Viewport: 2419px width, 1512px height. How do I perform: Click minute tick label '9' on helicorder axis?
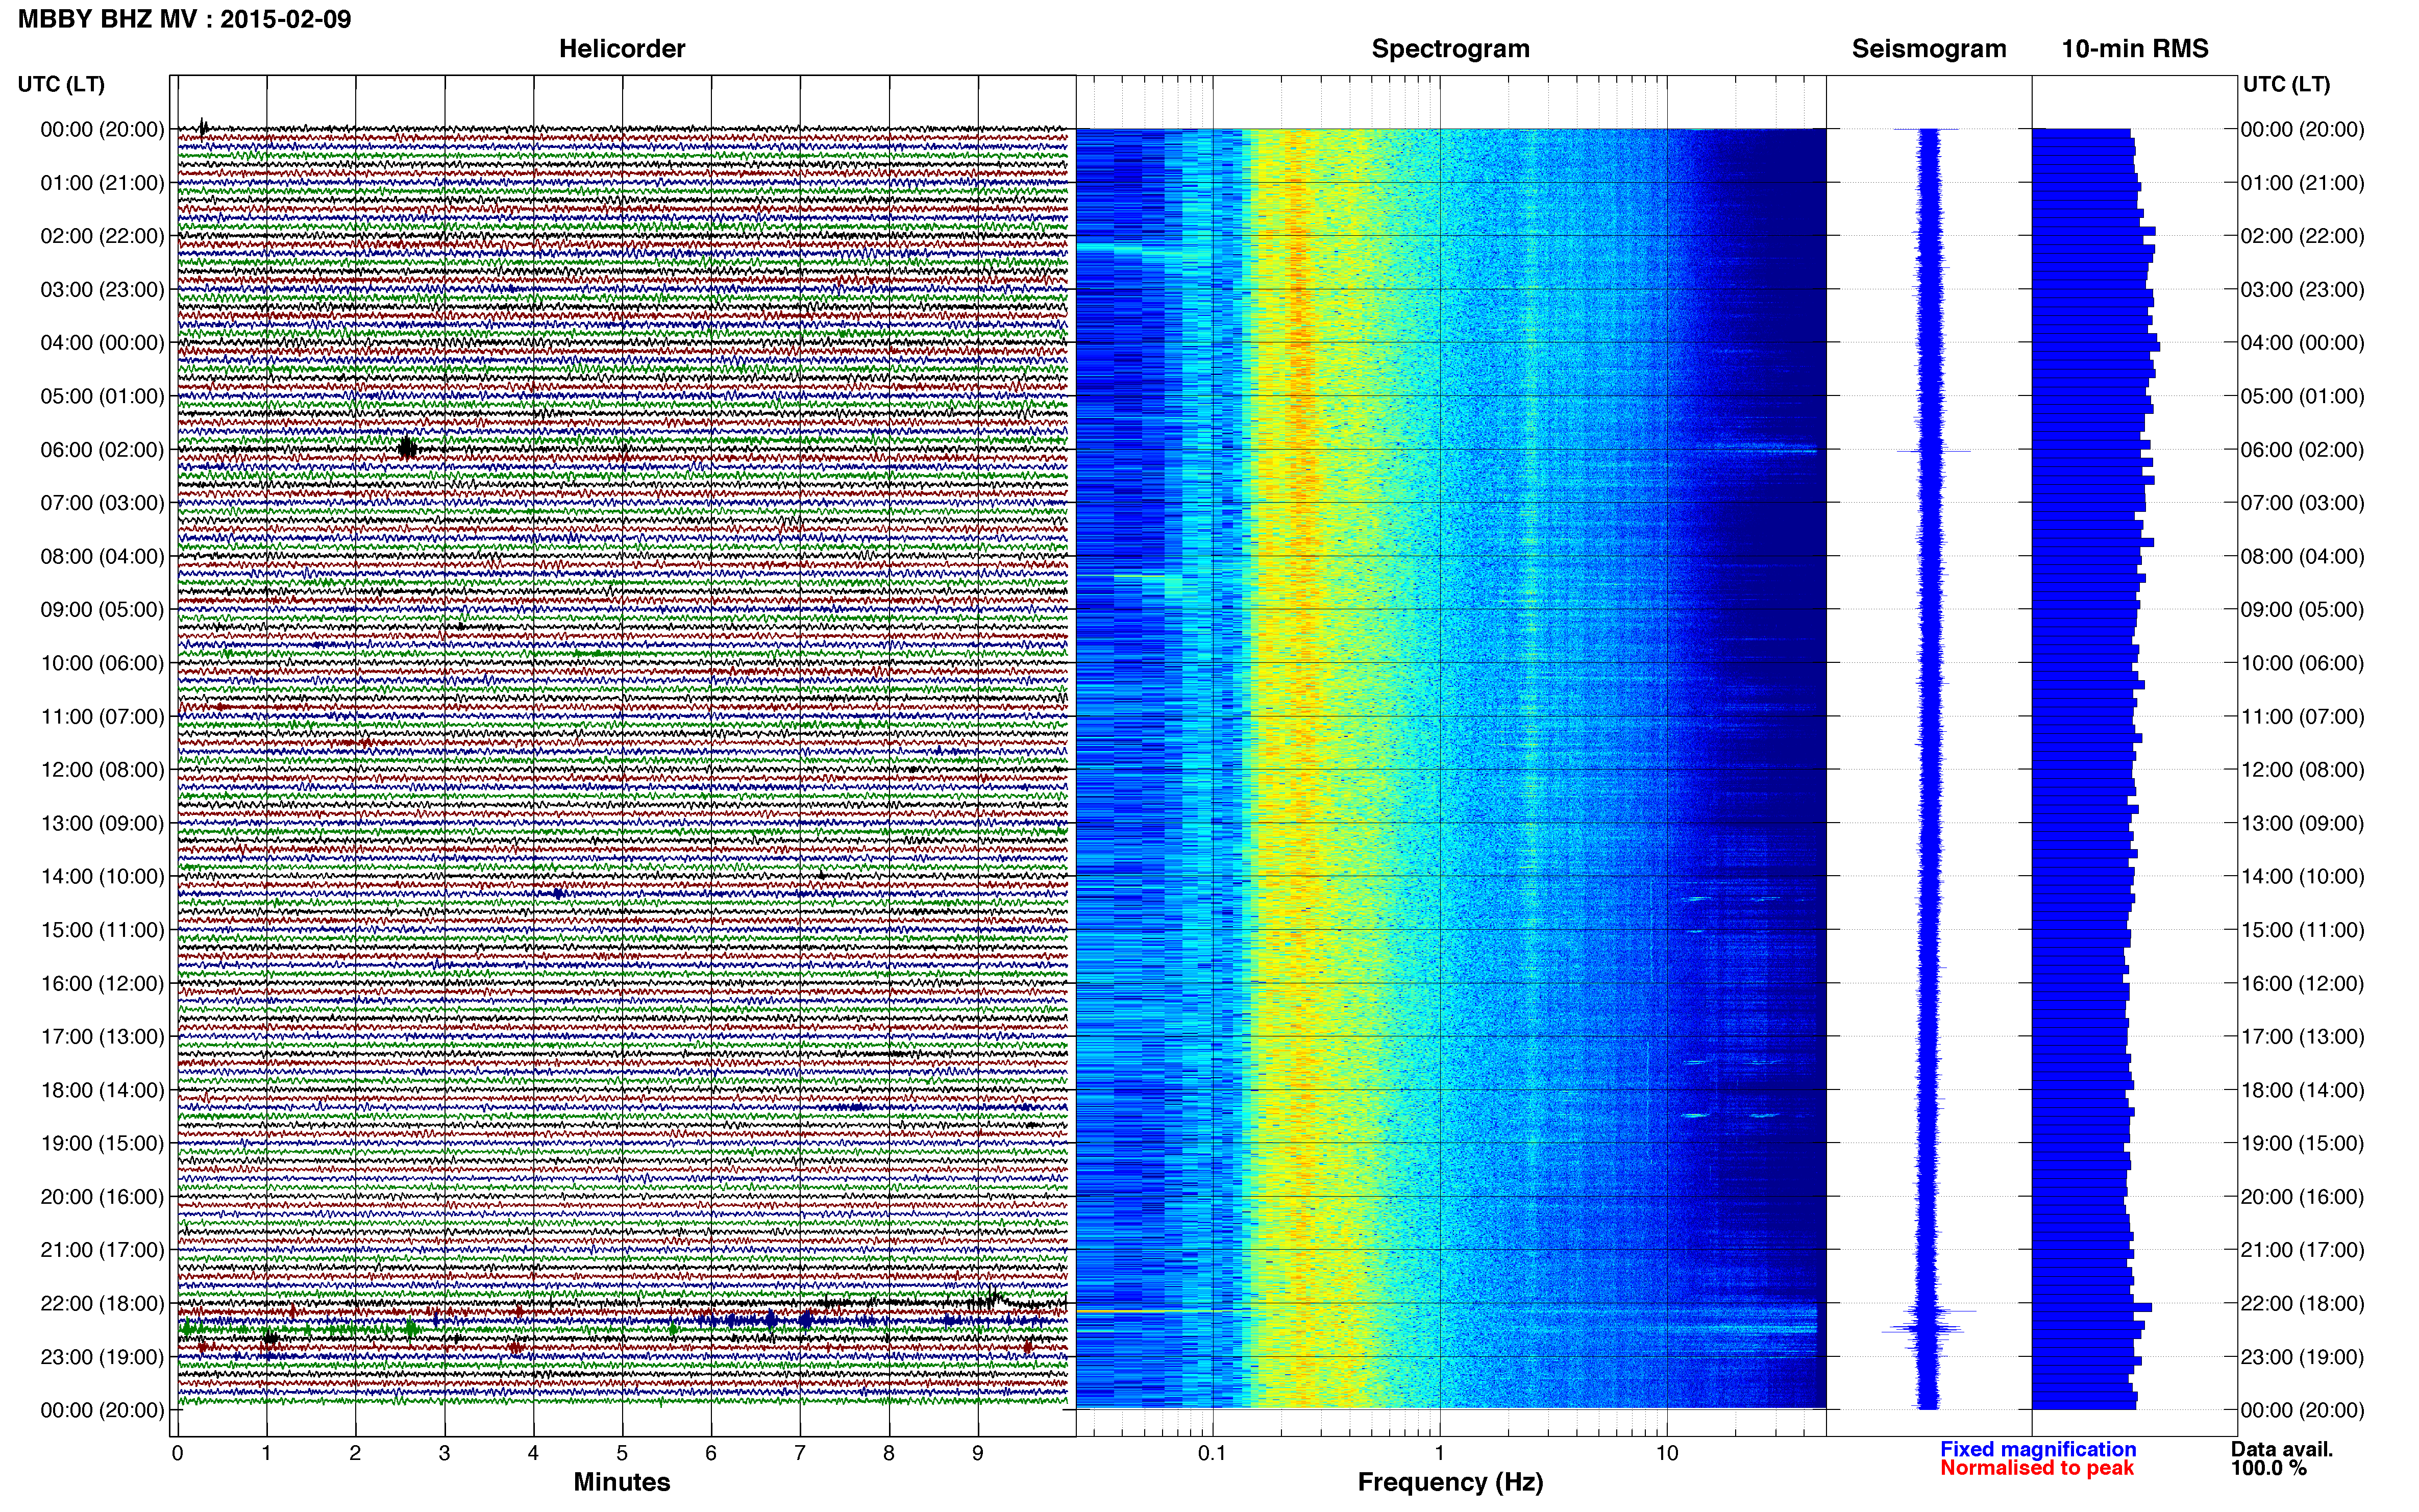pyautogui.click(x=978, y=1454)
